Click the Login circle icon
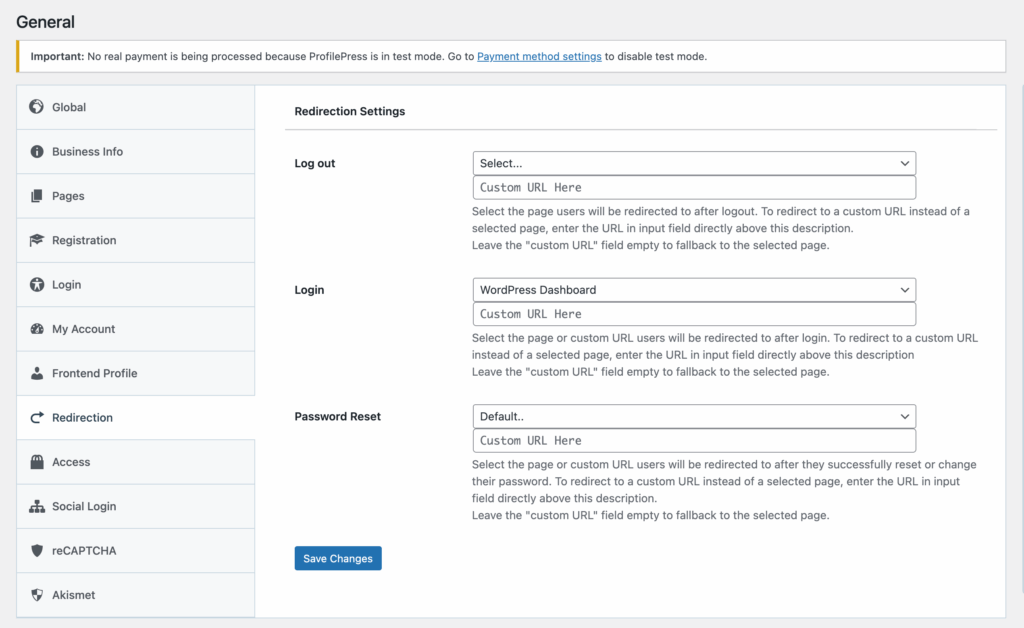The height and width of the screenshot is (628, 1024). point(35,284)
